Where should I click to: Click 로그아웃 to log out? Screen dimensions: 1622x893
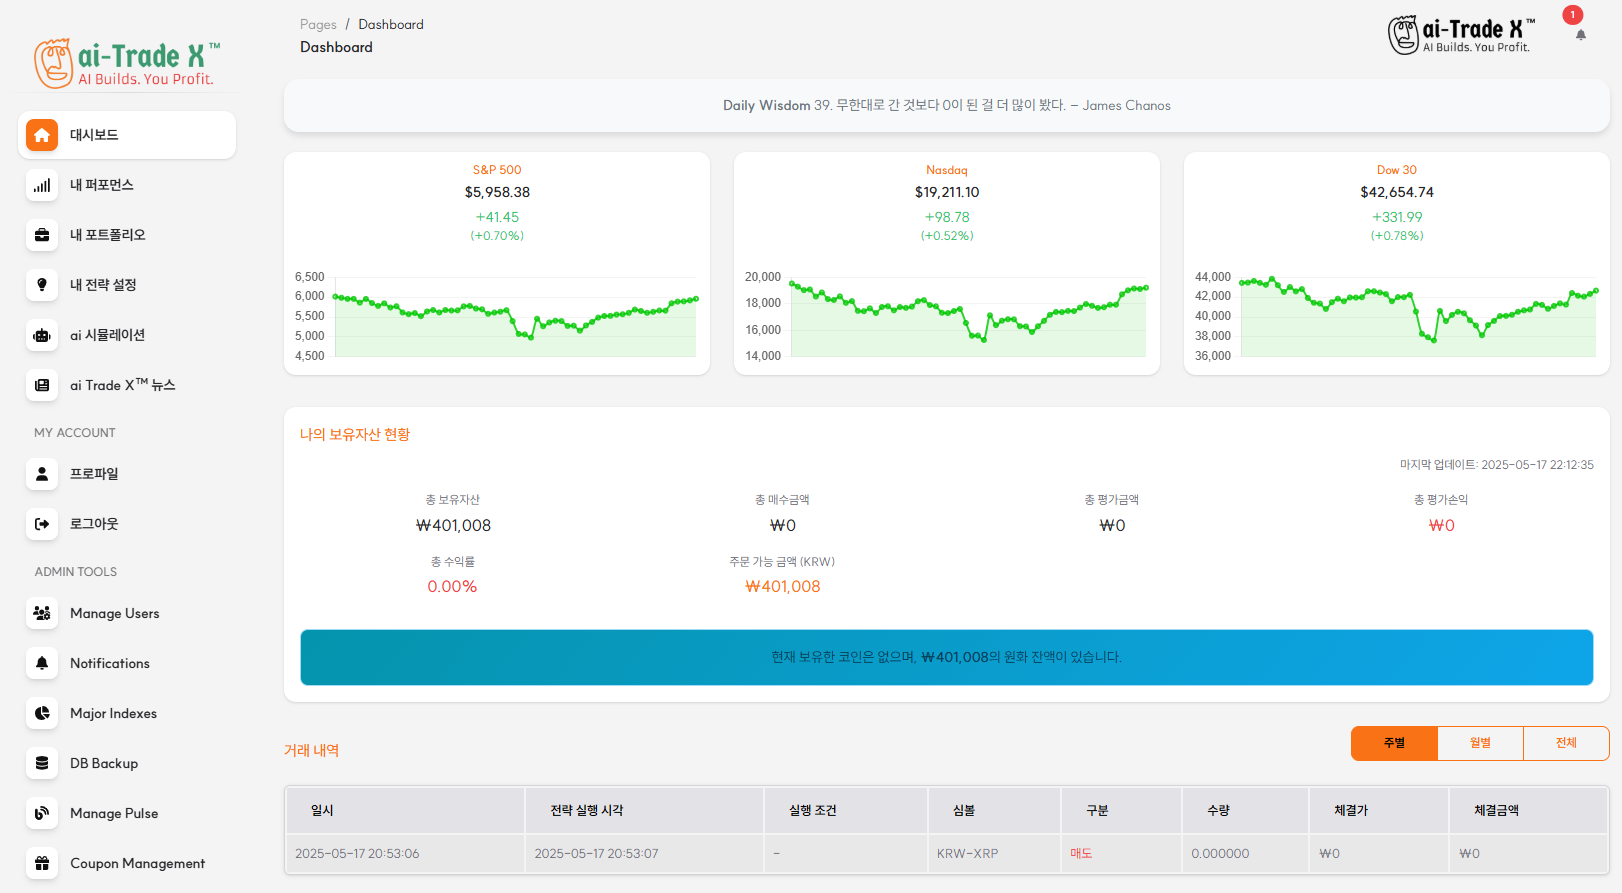(94, 524)
